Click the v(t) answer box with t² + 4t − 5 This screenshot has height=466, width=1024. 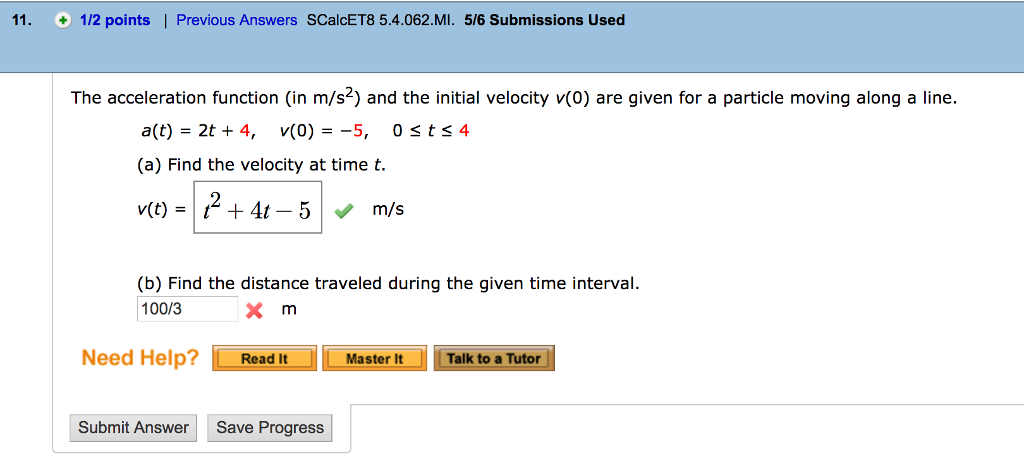(x=258, y=208)
